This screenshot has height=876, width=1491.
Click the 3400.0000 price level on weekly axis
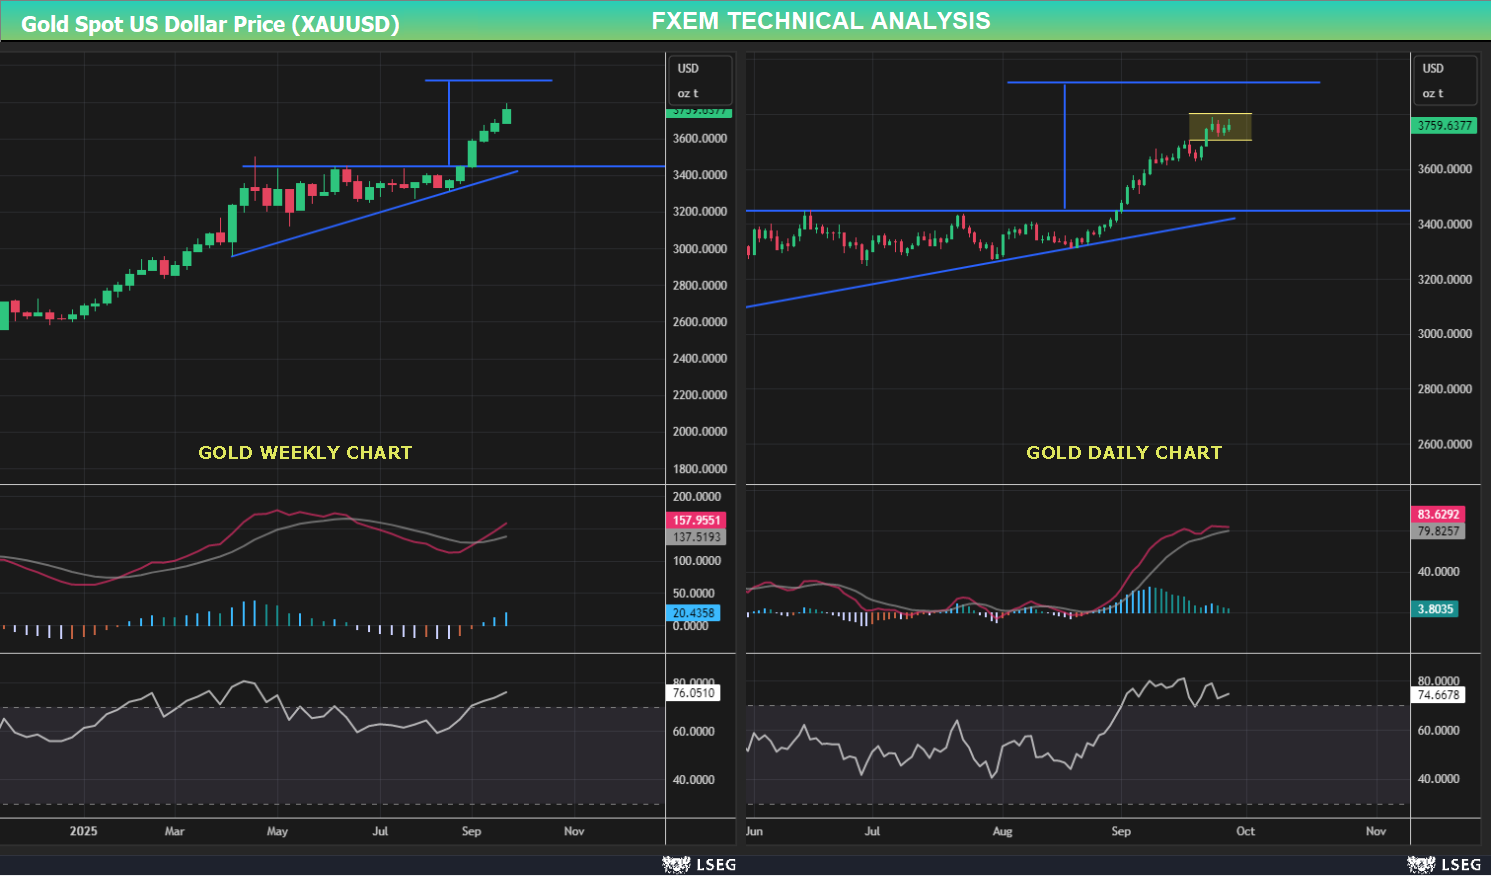(701, 174)
